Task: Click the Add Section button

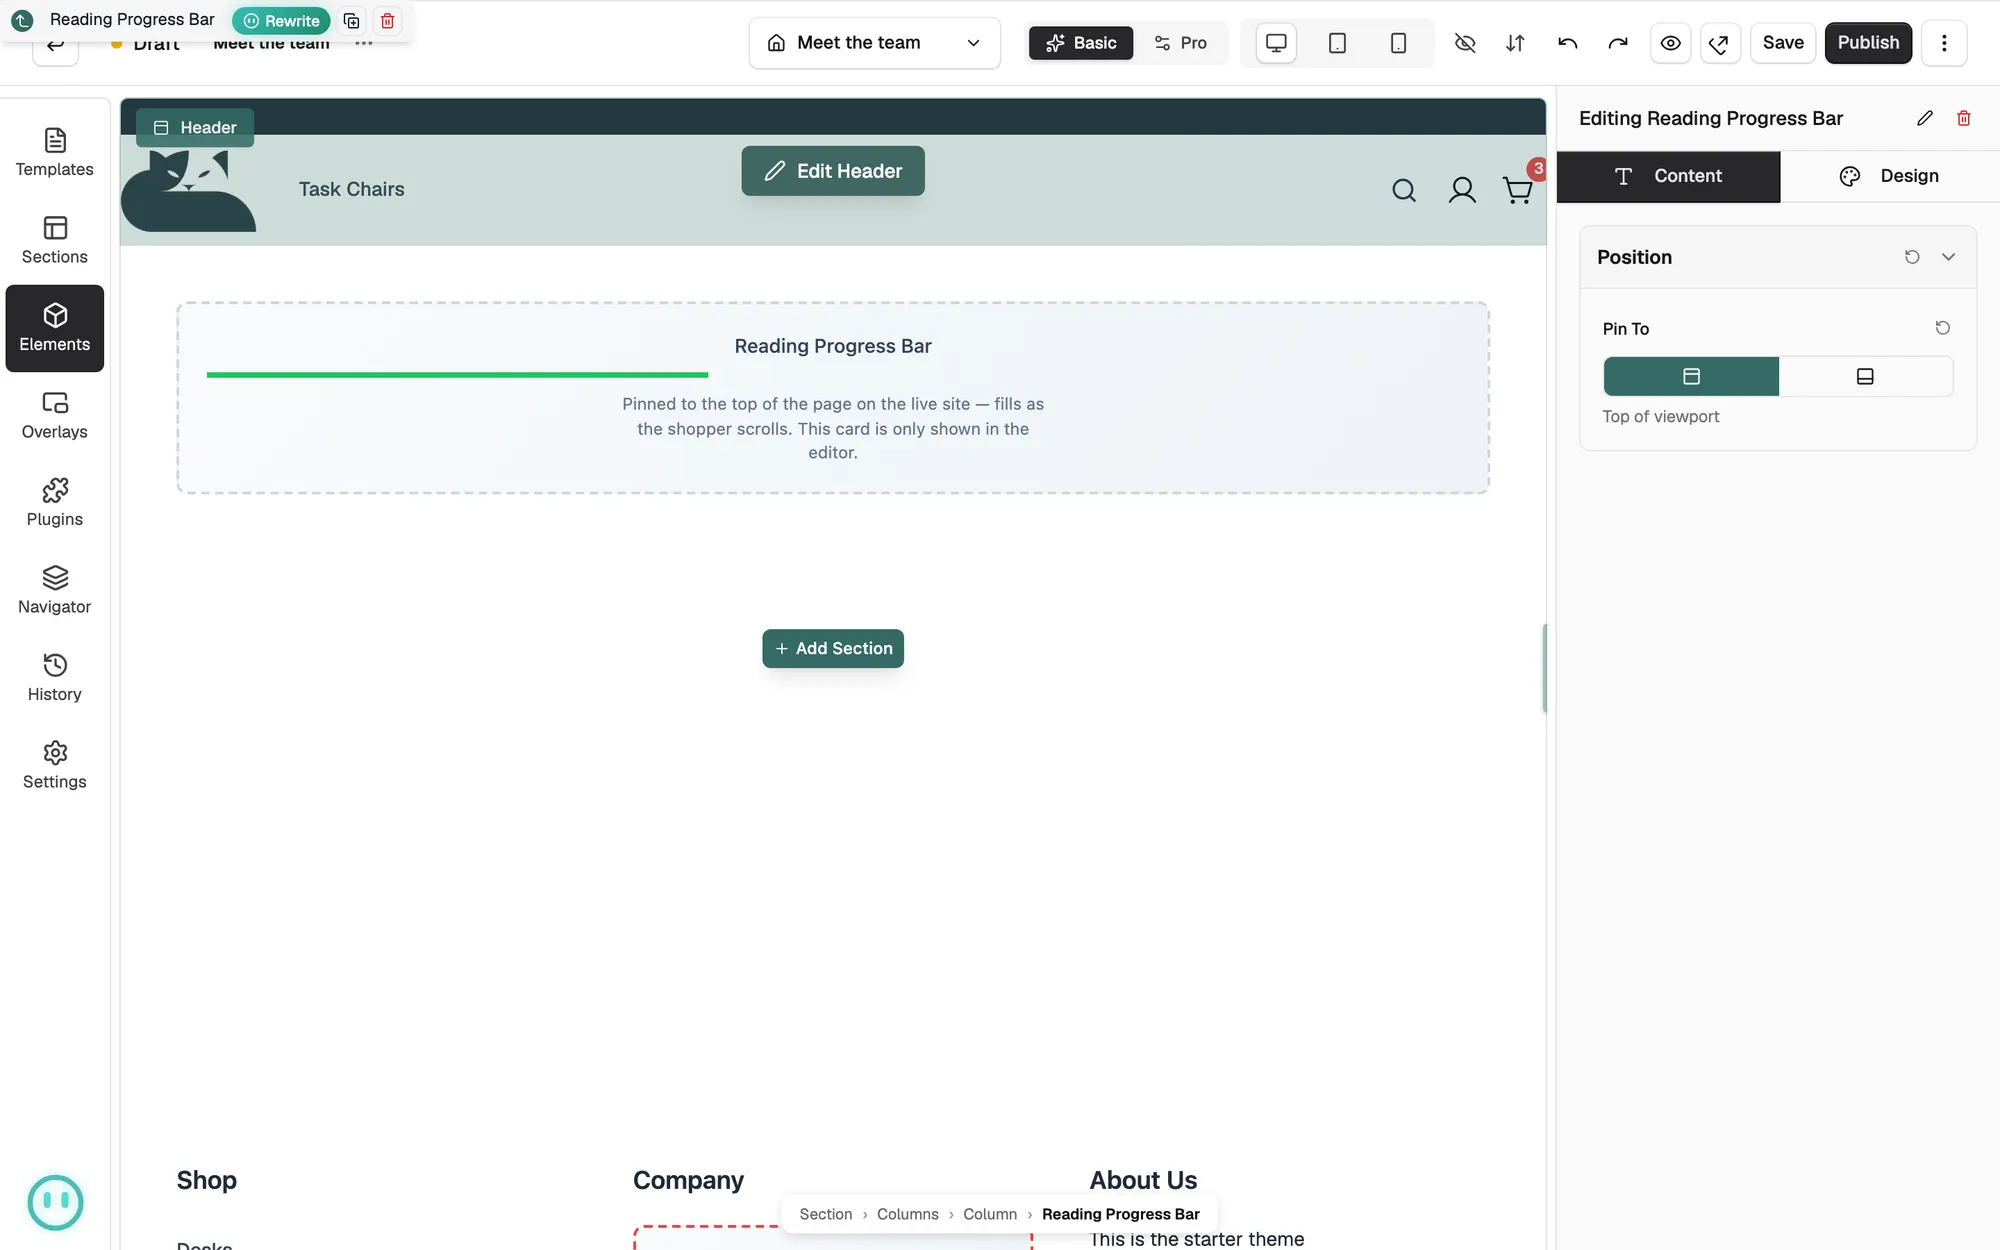Action: coord(833,648)
